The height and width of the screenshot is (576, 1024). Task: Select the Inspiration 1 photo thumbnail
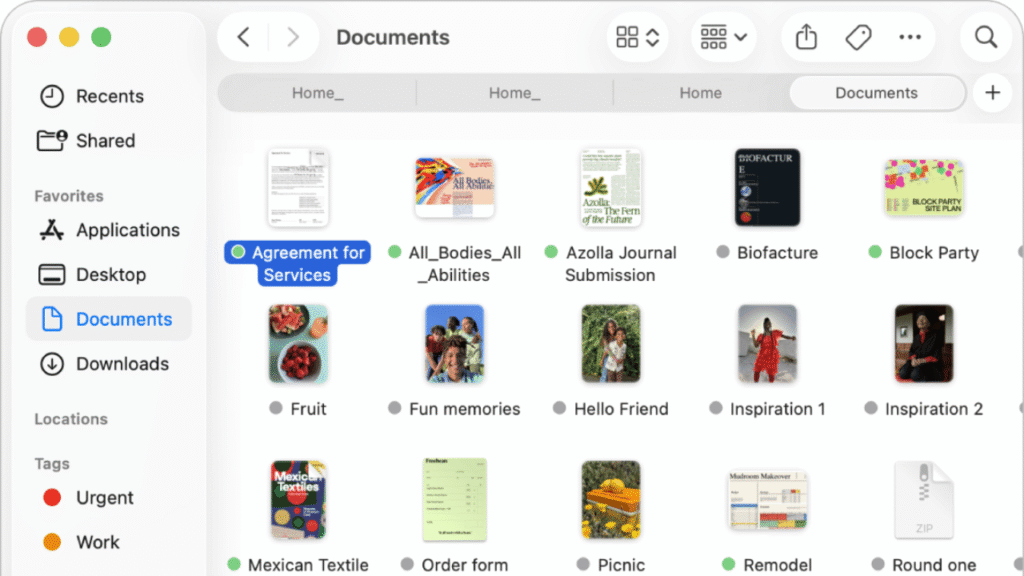767,344
